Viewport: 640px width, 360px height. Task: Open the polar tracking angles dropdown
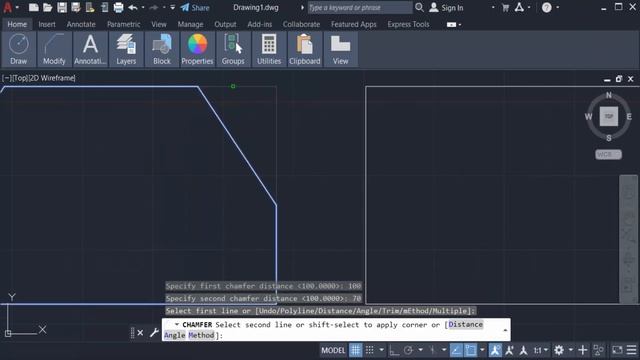(420, 350)
